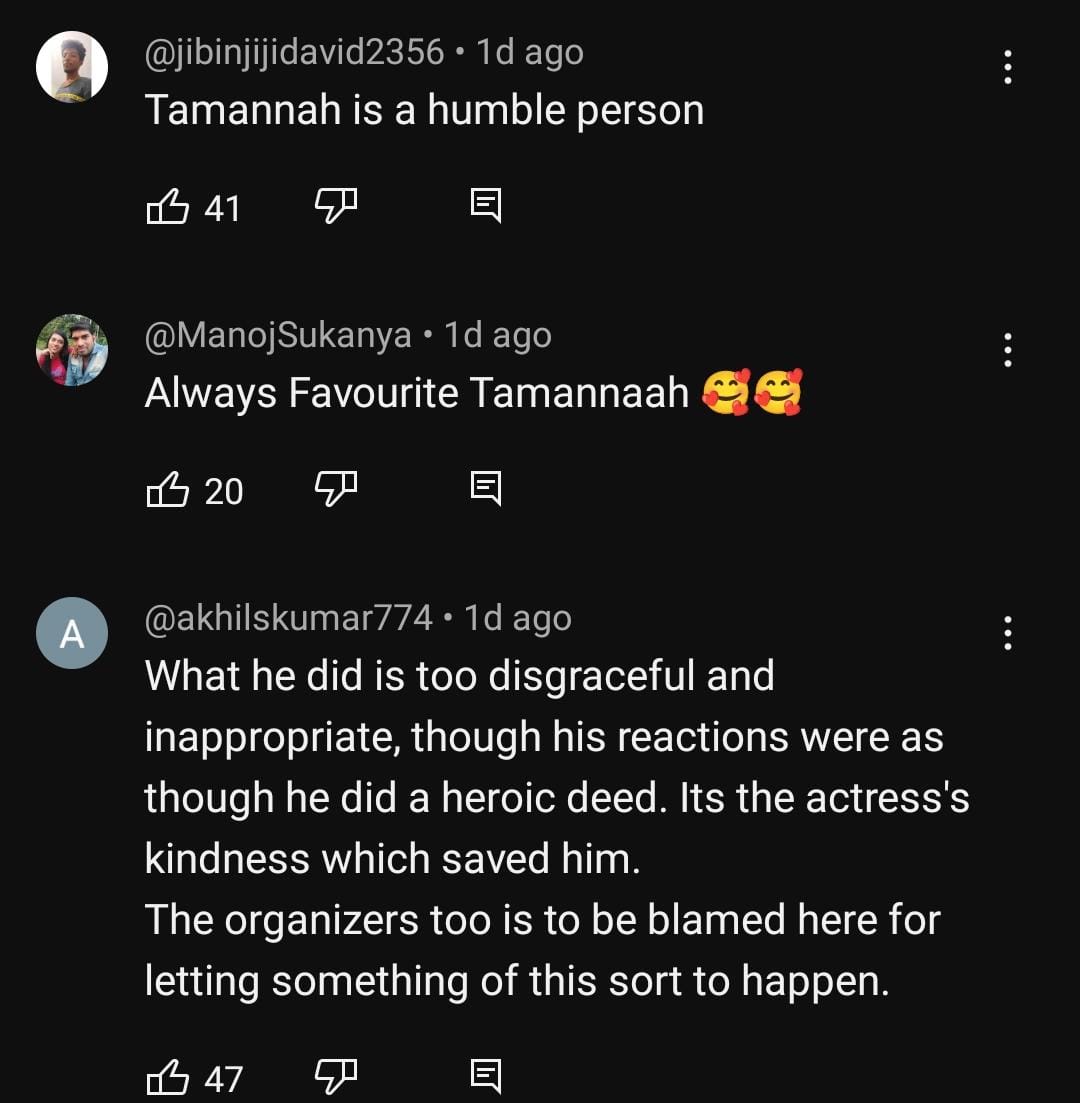The width and height of the screenshot is (1080, 1103).
Task: Dislike the comment by @ManojSukanya
Action: (335, 490)
